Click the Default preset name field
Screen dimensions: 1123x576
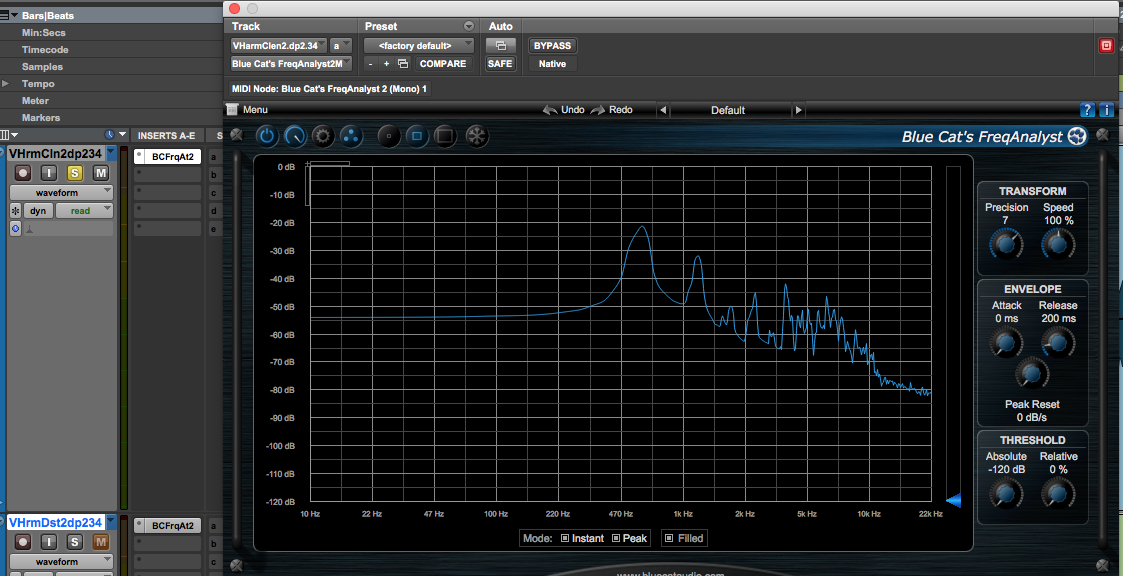728,110
